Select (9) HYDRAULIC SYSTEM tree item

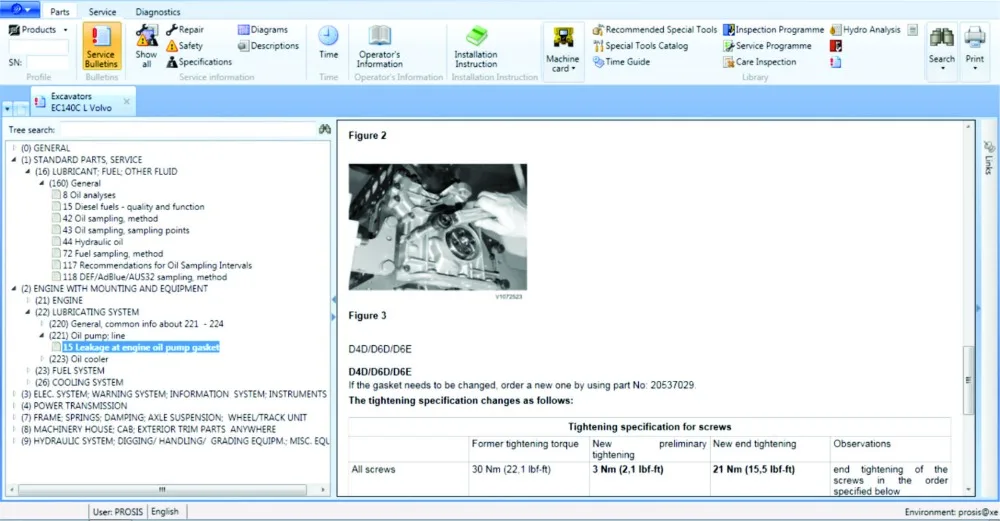pos(175,441)
